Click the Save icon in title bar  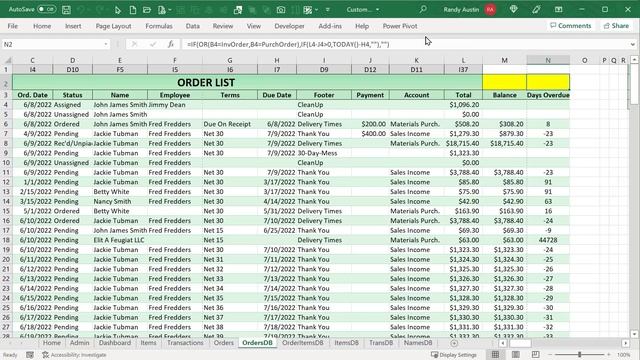(66, 9)
